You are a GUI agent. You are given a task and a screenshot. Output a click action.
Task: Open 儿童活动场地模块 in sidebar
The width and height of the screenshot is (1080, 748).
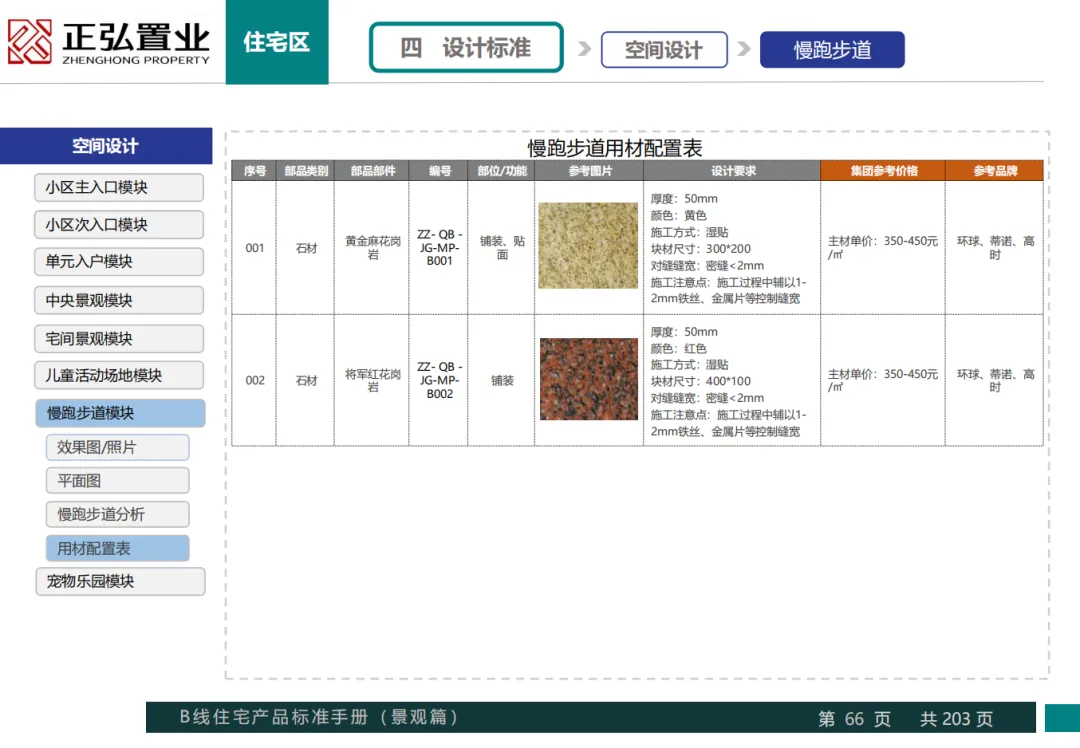coord(119,375)
